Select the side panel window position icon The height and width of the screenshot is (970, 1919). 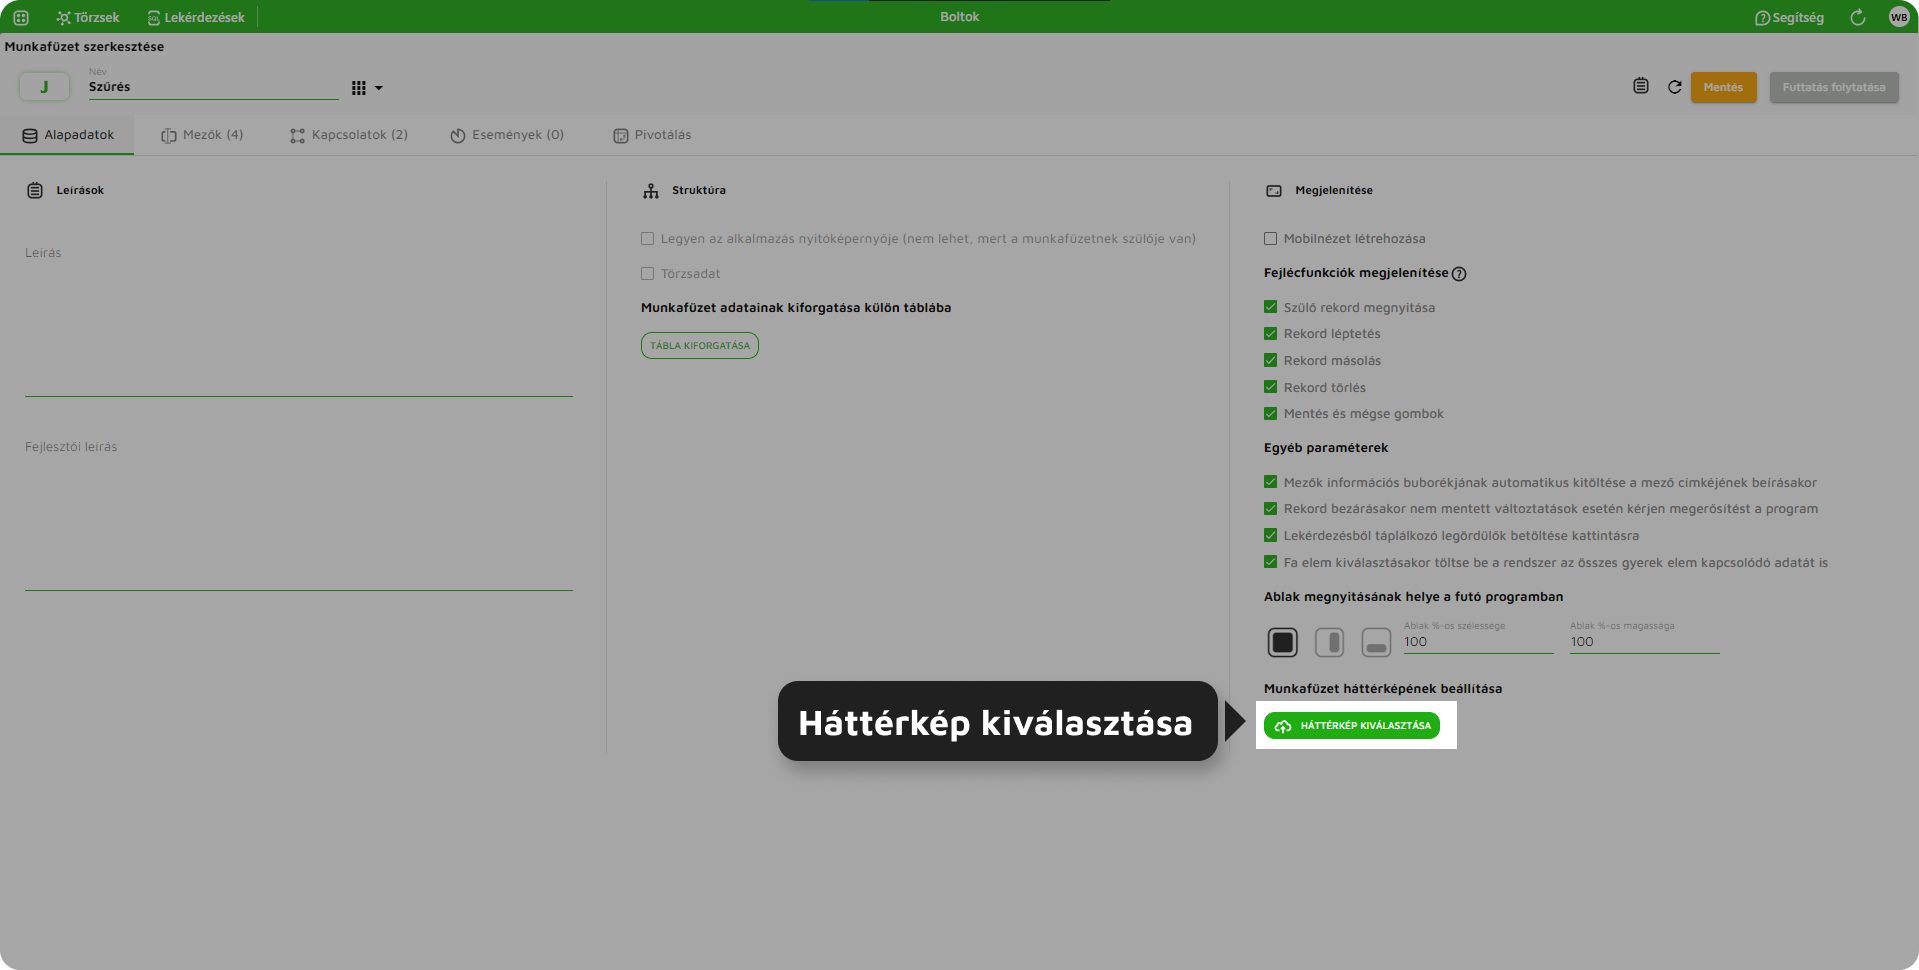tap(1329, 642)
